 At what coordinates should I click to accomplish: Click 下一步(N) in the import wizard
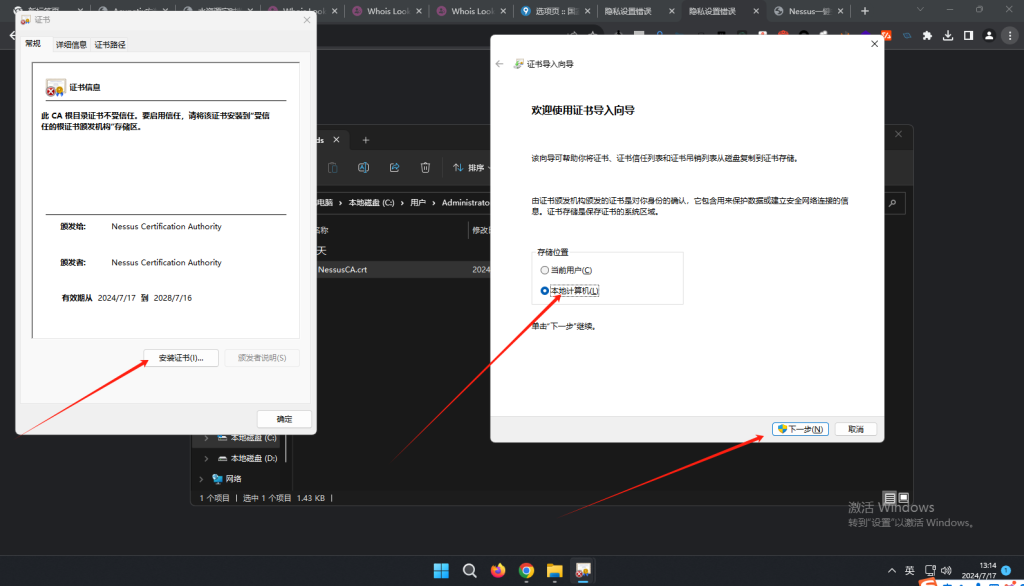point(800,429)
